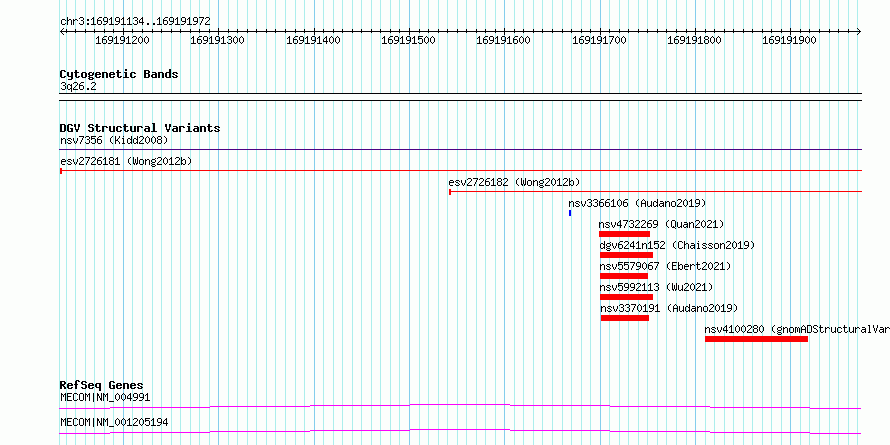Select nsv3370191 (Audano2019) label
Image resolution: width=890 pixels, height=445 pixels.
(669, 308)
